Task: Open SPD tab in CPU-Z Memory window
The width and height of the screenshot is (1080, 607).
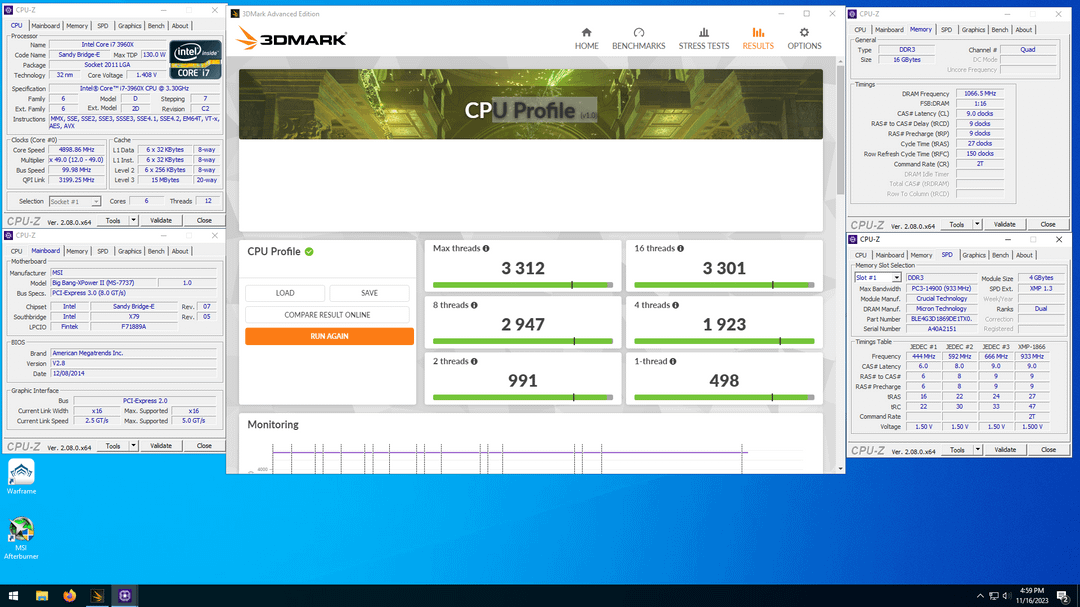Action: [x=946, y=30]
